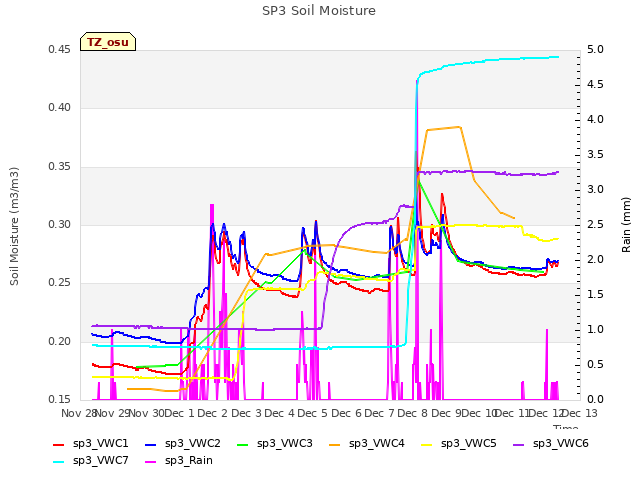Image resolution: width=640 pixels, height=480 pixels.
Task: Click the orange sp3_VWC4 legend swatch
Action: click(x=335, y=444)
